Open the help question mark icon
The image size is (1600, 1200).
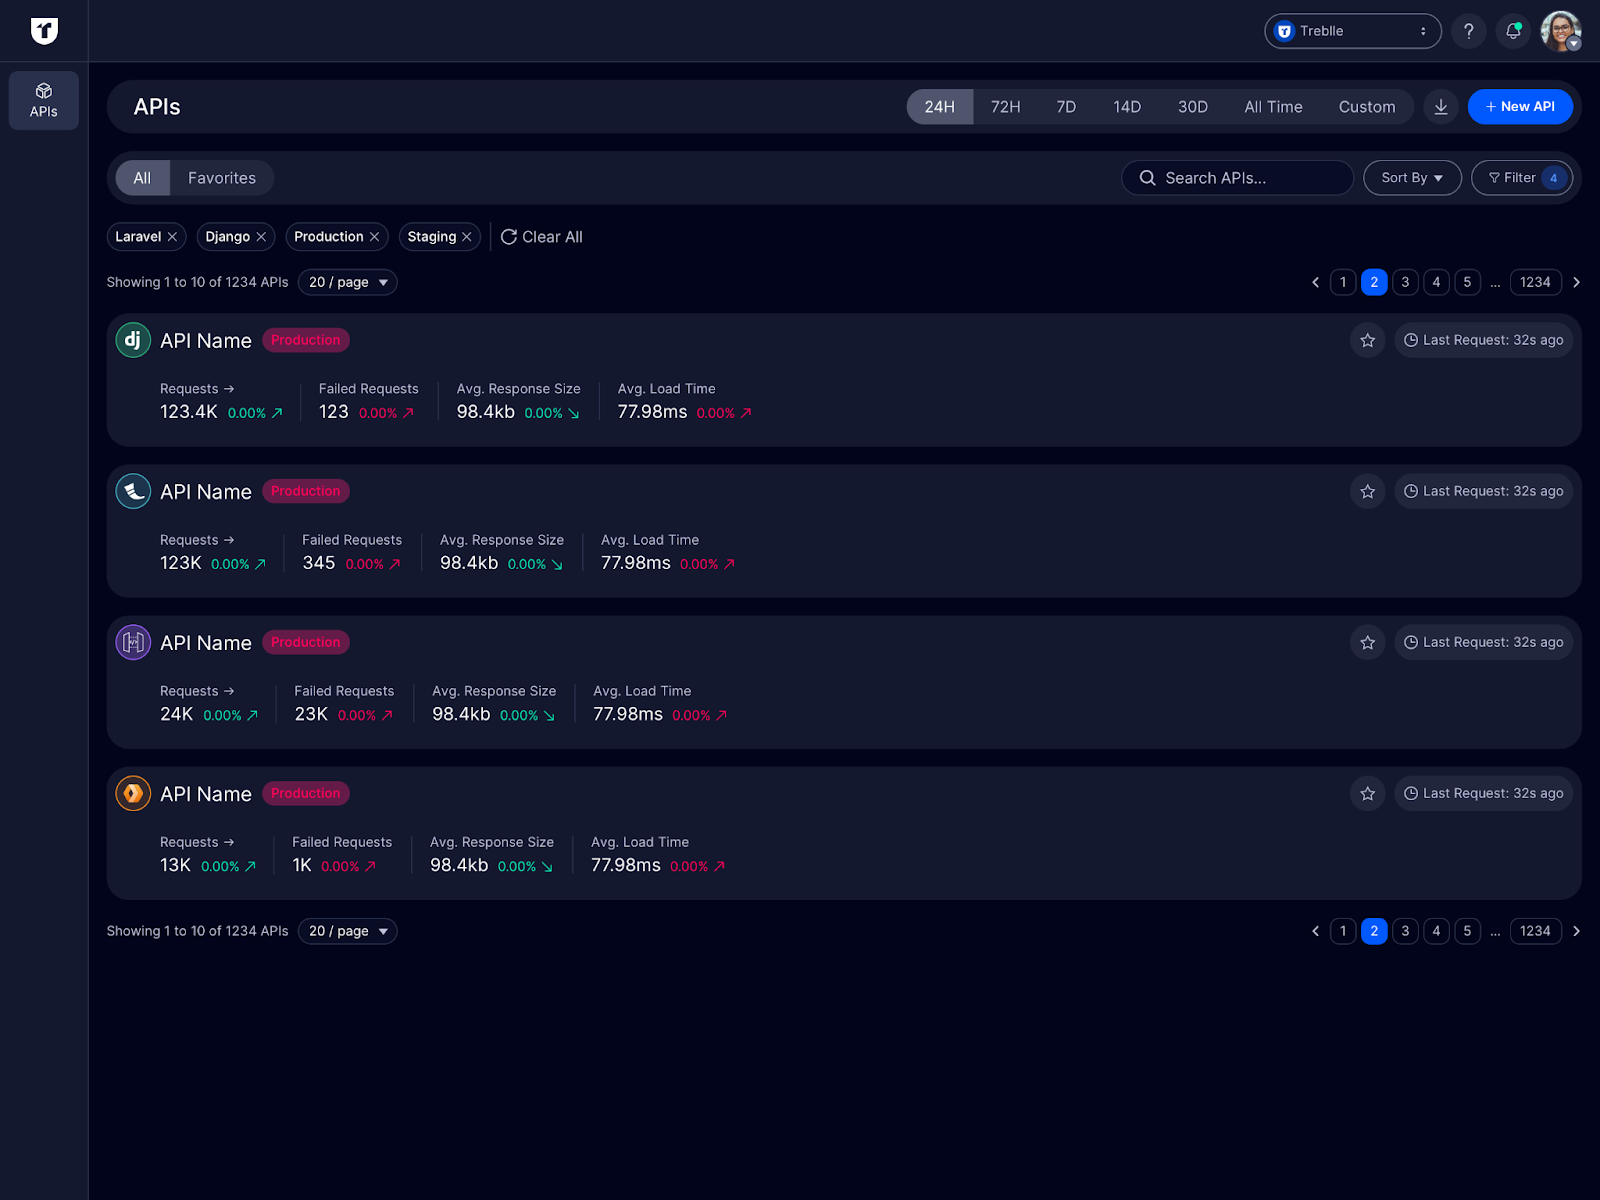pyautogui.click(x=1468, y=31)
